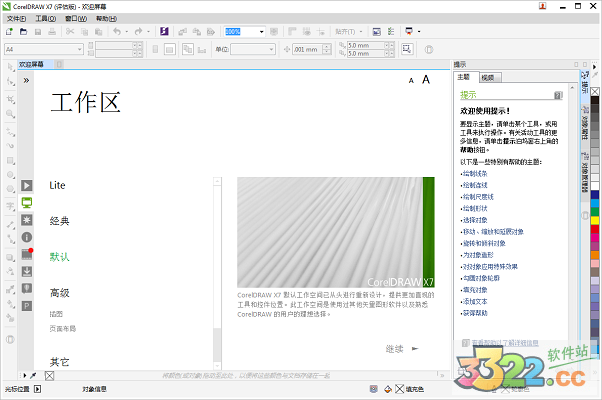The height and width of the screenshot is (400, 602).
Task: Select the Lite workspace option
Action: [x=58, y=185]
